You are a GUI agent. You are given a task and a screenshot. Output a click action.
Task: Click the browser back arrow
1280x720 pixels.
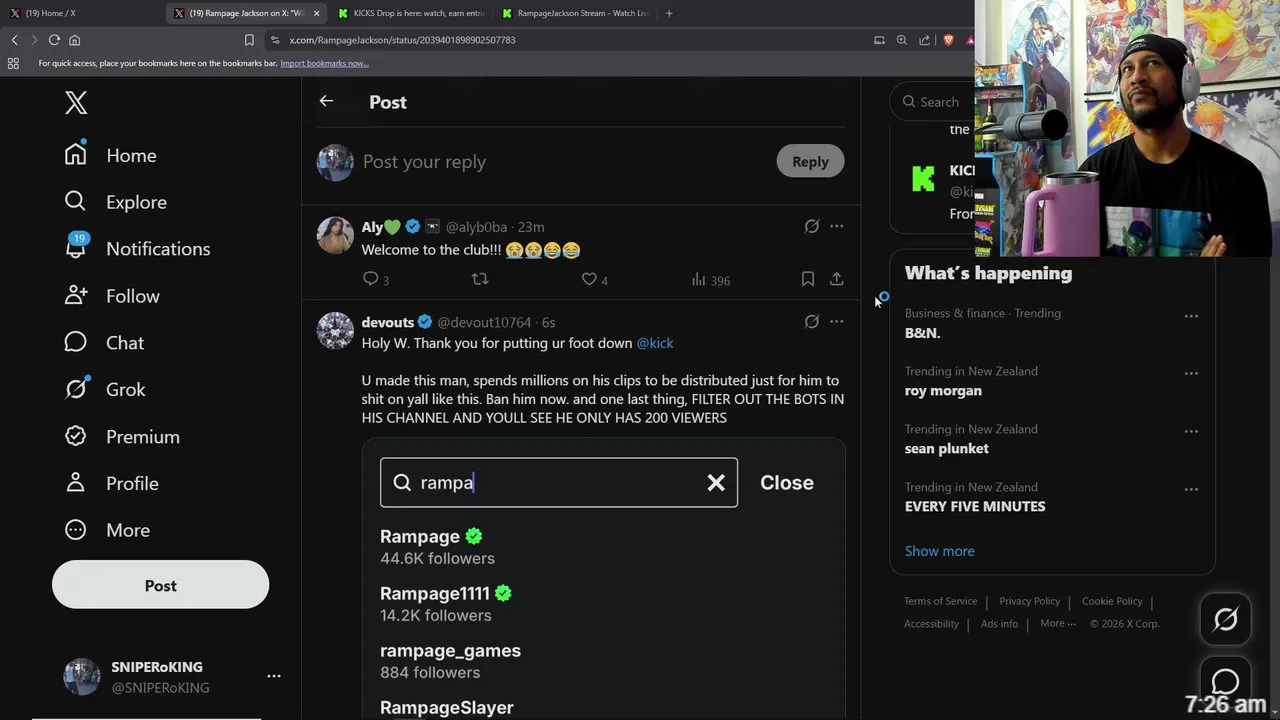pos(14,40)
